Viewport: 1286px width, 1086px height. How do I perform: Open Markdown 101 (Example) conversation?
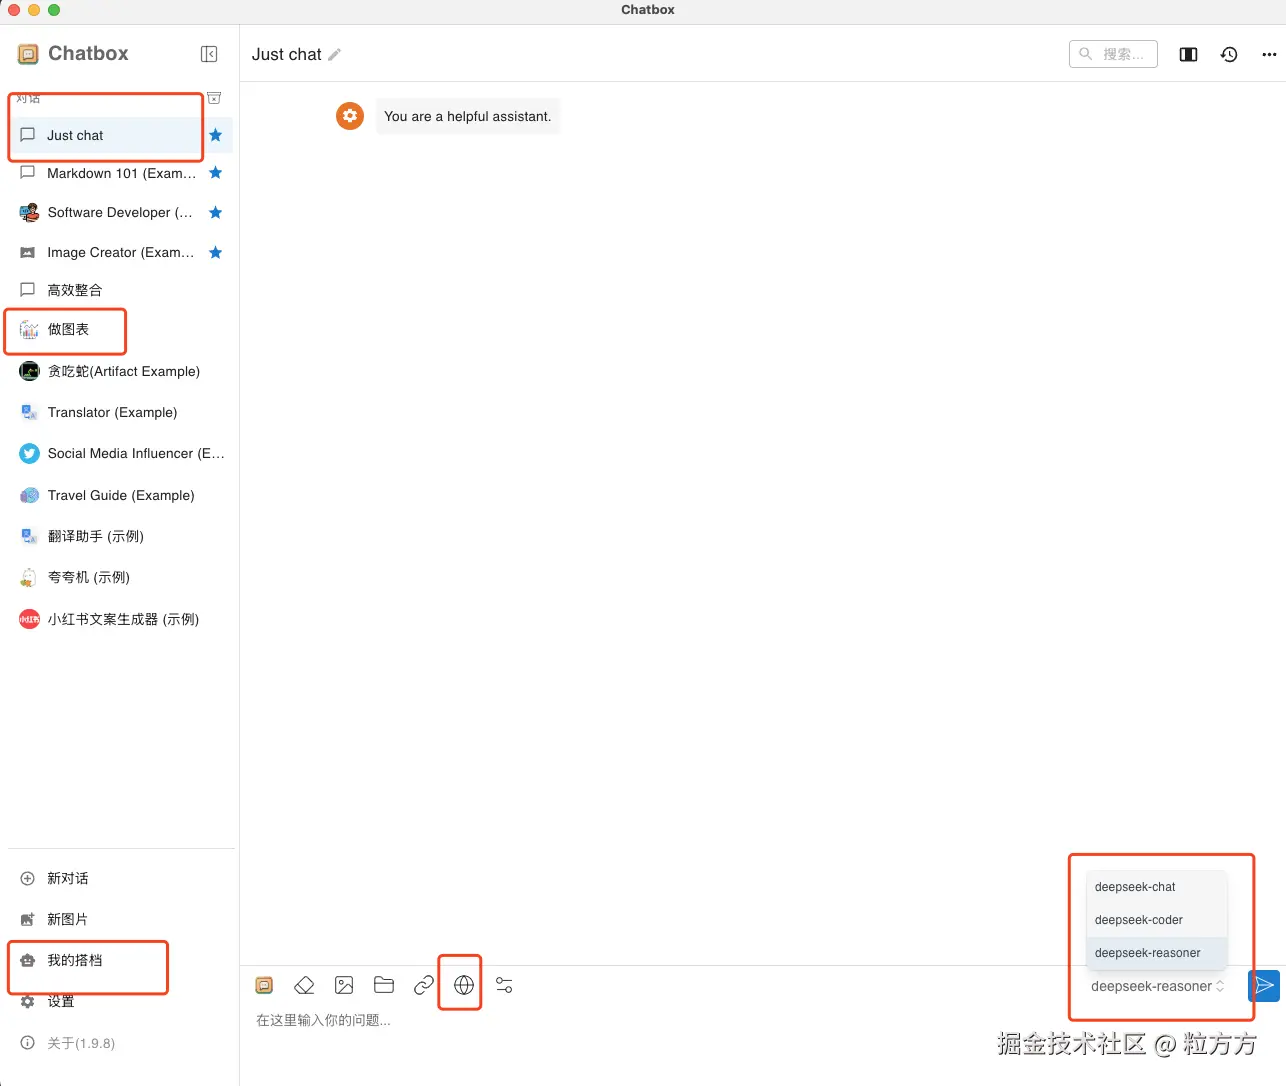pyautogui.click(x=120, y=173)
